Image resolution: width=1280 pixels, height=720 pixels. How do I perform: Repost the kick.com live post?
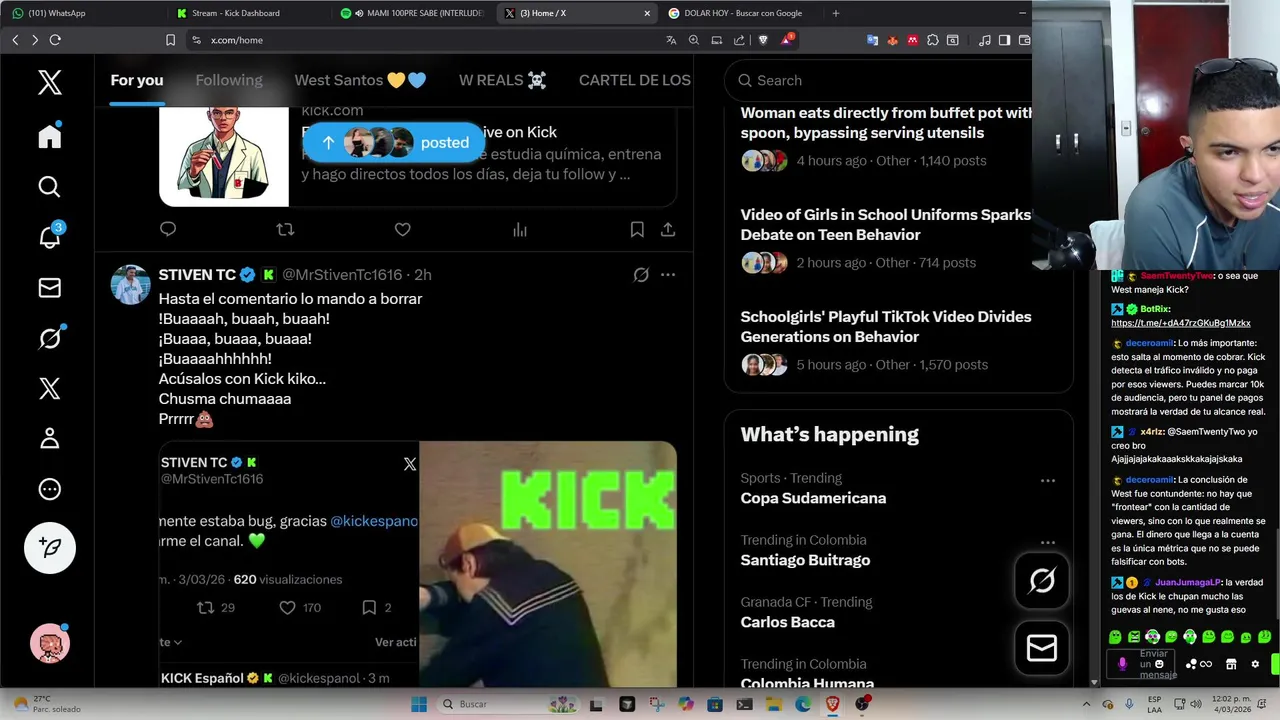pos(285,229)
